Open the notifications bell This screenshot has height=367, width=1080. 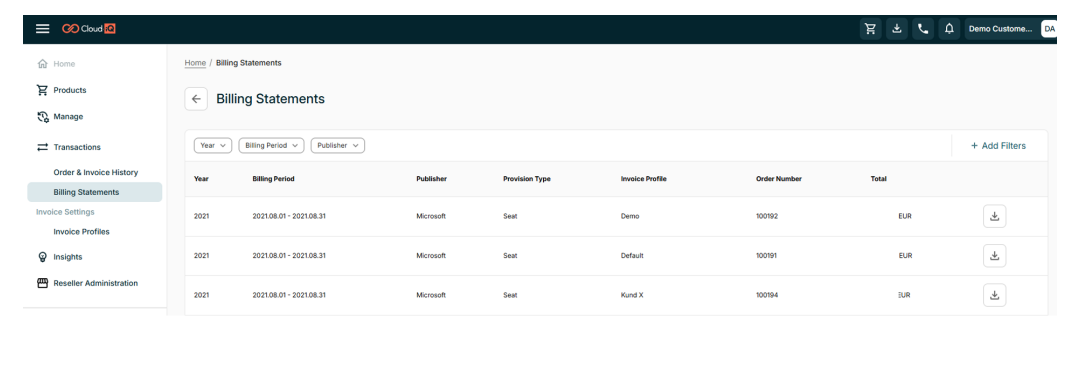(949, 29)
